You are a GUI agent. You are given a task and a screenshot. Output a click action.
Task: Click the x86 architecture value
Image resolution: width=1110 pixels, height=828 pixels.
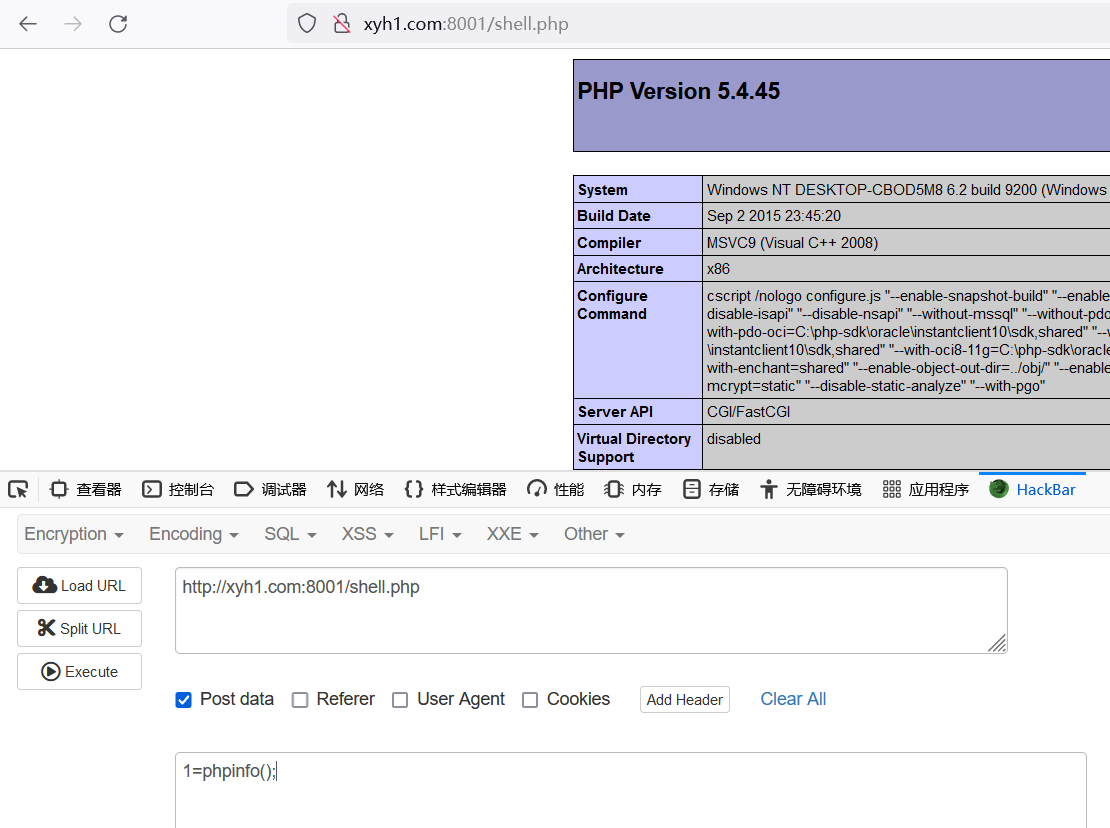pyautogui.click(x=719, y=269)
